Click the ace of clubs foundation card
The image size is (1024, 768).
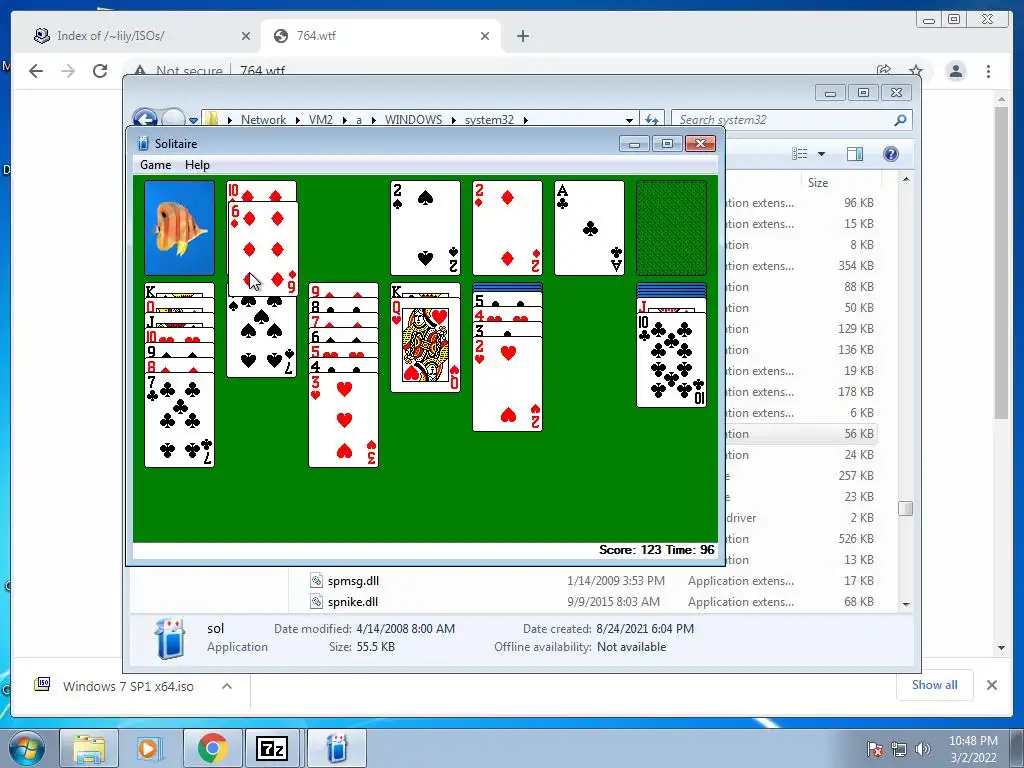click(x=589, y=228)
